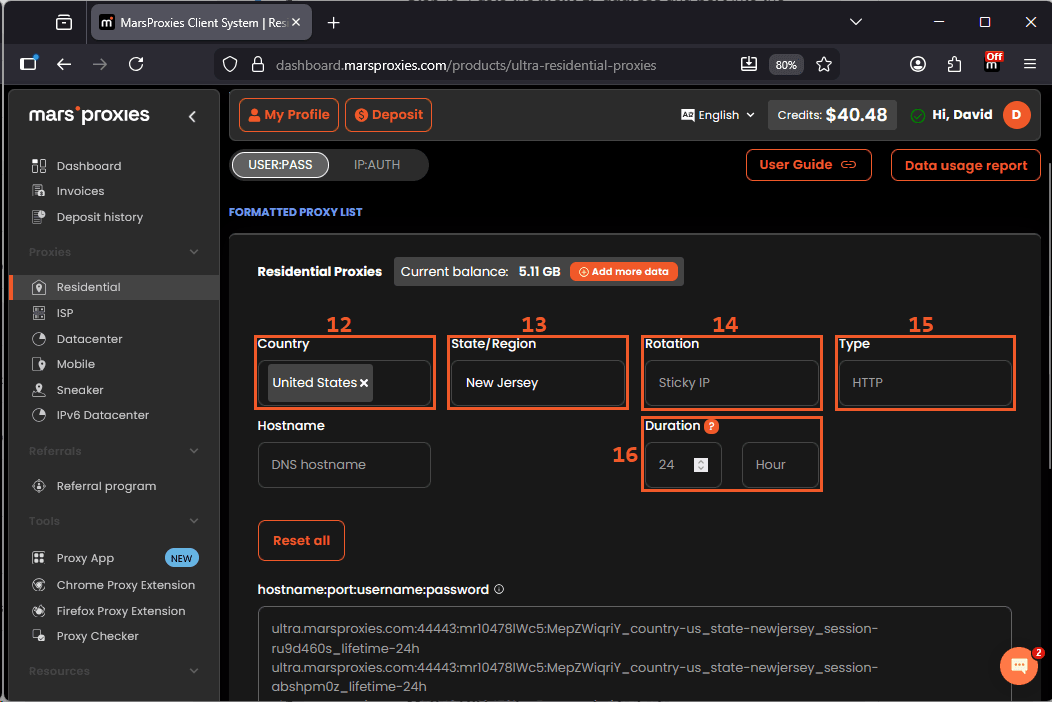Click the Reset all button
Viewport: 1052px width, 702px height.
(x=301, y=540)
